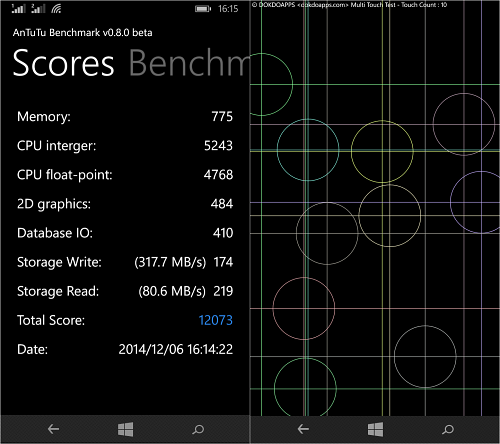Tap the Windows Start button on the AnTuTu screen
The height and width of the screenshot is (444, 500).
[x=125, y=429]
